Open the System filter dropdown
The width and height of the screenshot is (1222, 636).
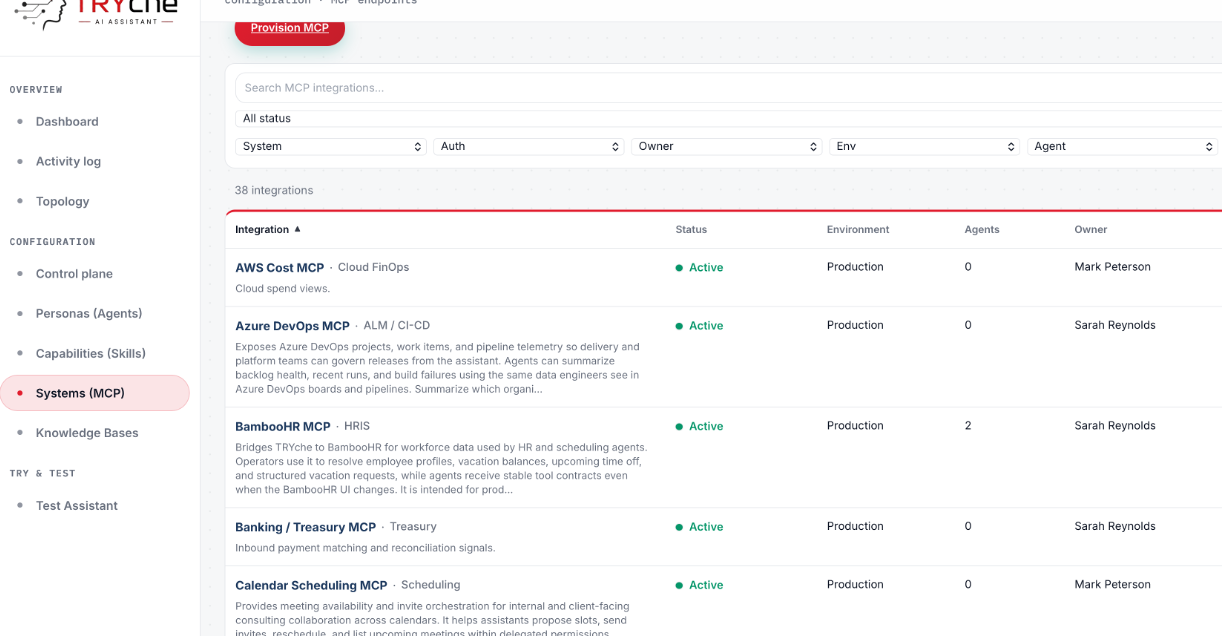pos(331,146)
